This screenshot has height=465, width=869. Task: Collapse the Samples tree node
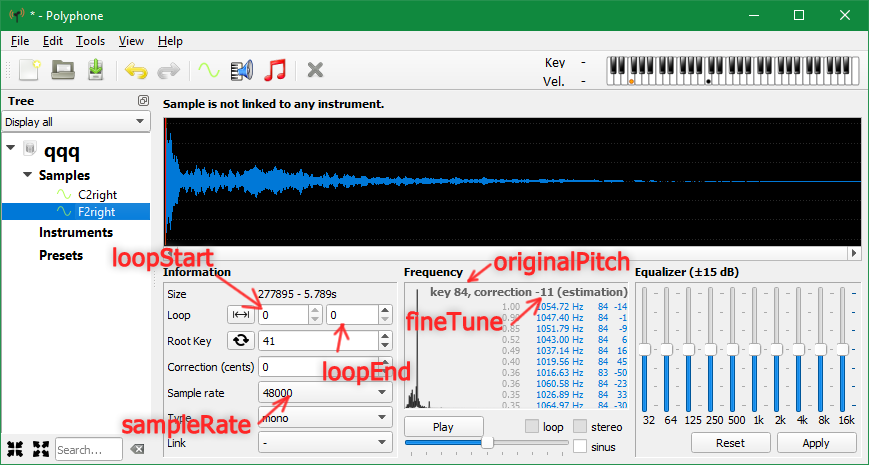point(28,175)
